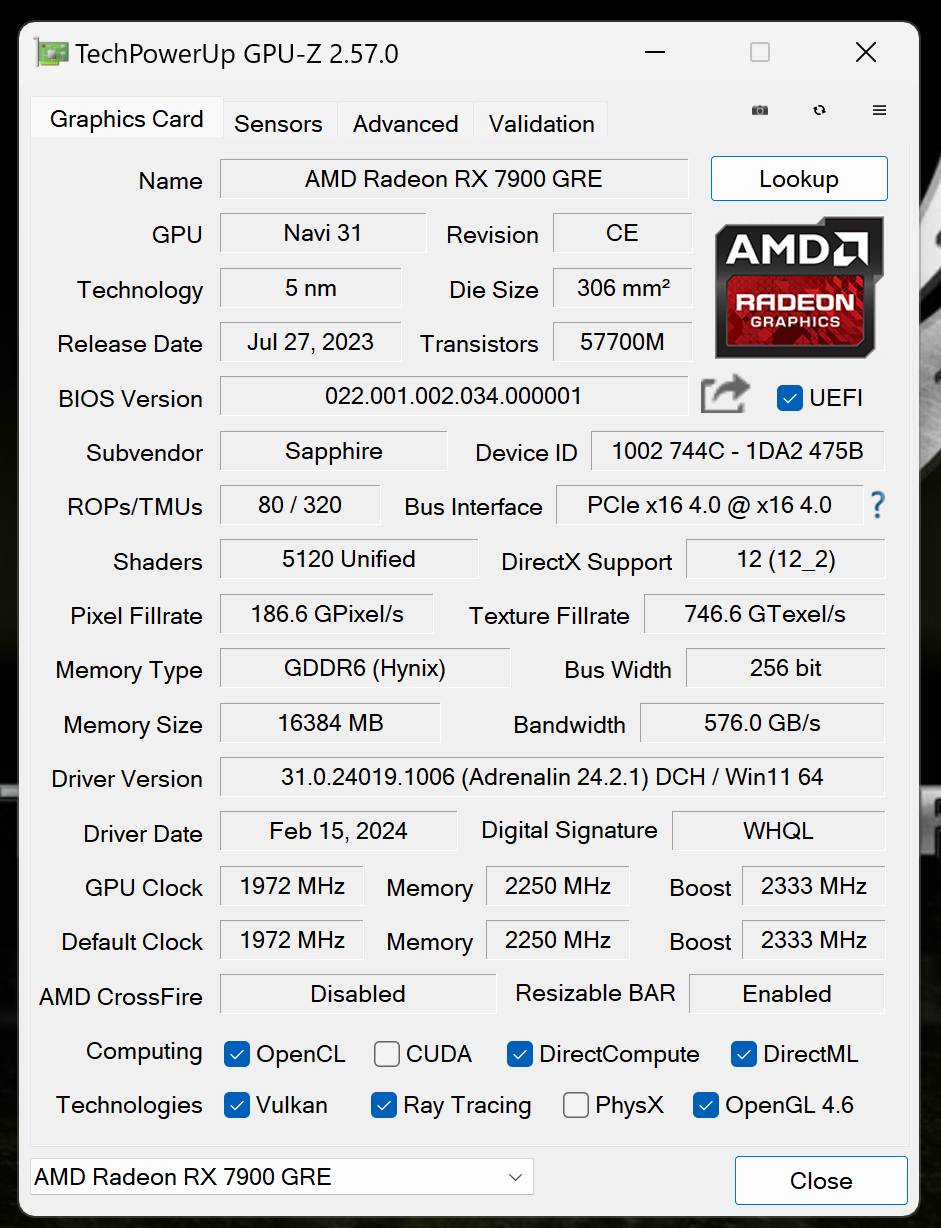Switch to the Advanced tab
This screenshot has height=1228, width=941.
[x=405, y=123]
